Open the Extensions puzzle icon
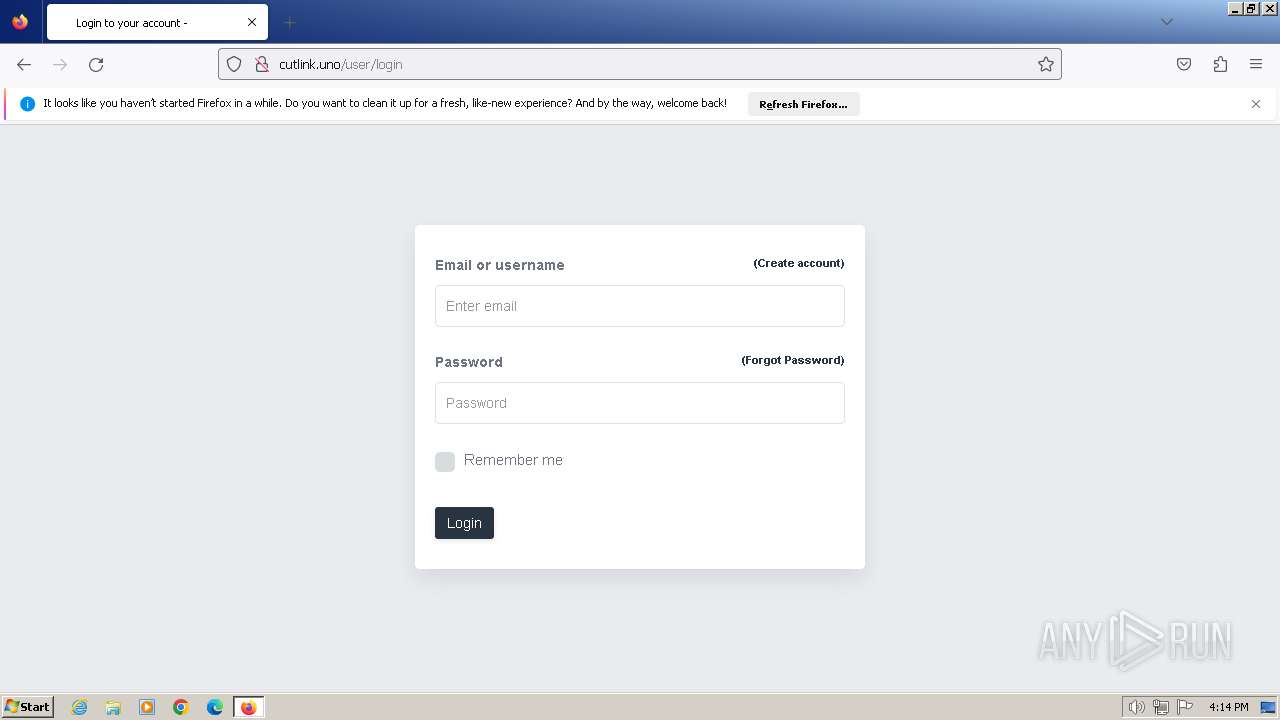This screenshot has width=1280, height=720. 1220,64
